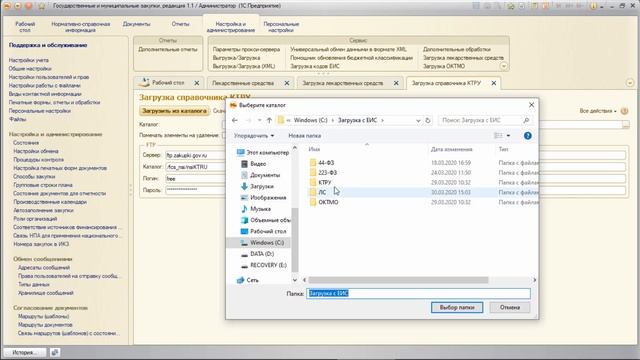Select Windows (C:) drive in navigation pane
640x360 pixels.
click(x=267, y=243)
